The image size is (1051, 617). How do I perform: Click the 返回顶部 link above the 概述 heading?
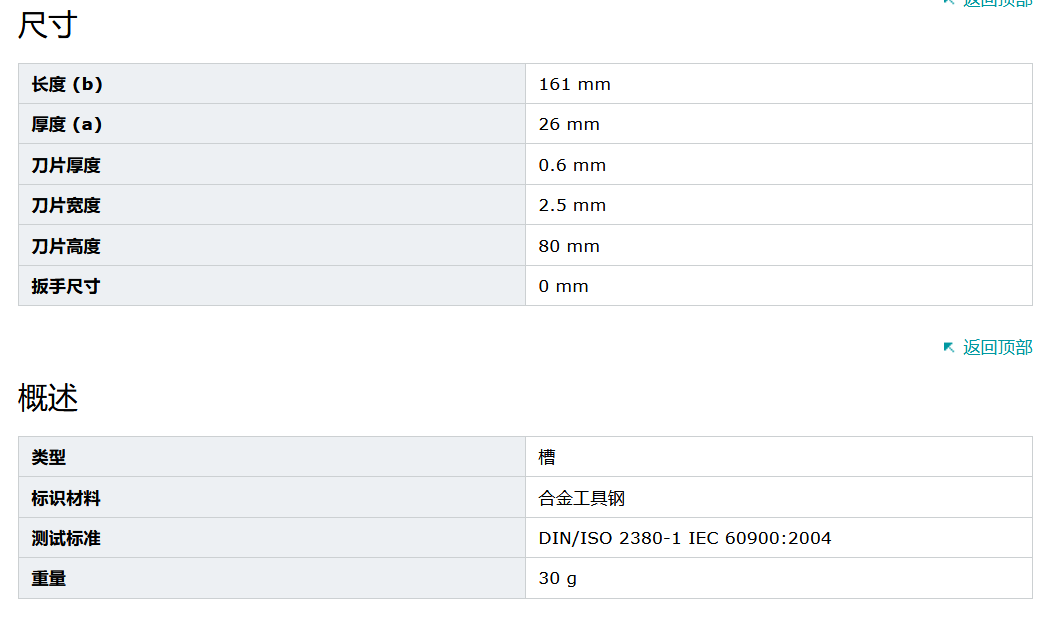click(997, 347)
